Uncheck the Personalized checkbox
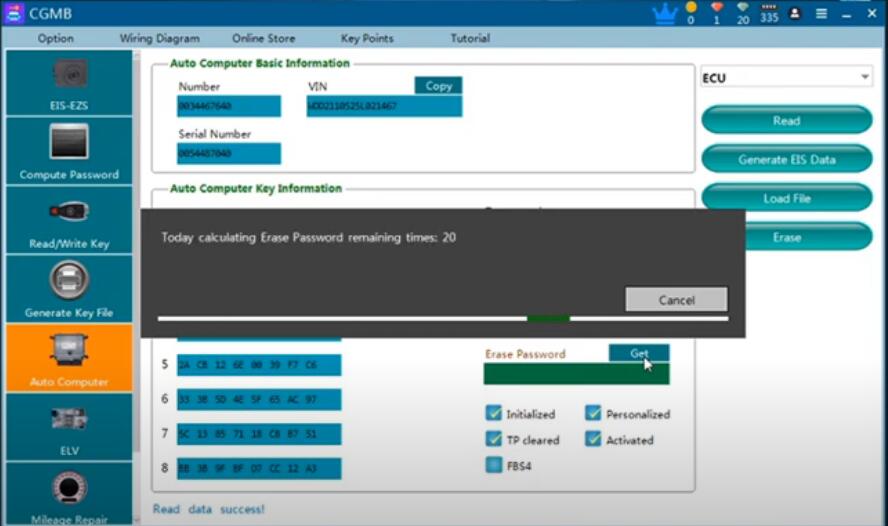The height and width of the screenshot is (526, 888). (x=593, y=414)
